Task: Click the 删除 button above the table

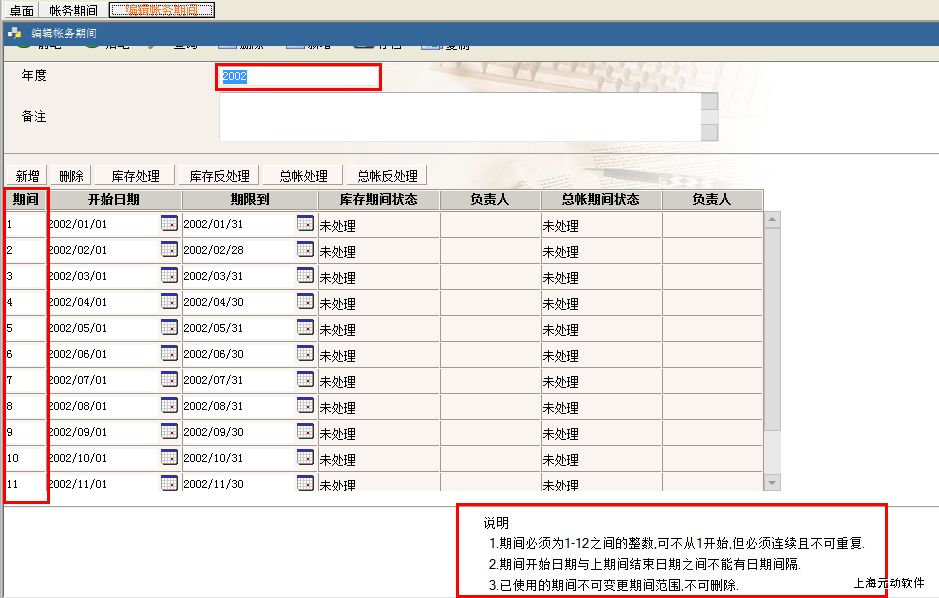Action: click(71, 176)
